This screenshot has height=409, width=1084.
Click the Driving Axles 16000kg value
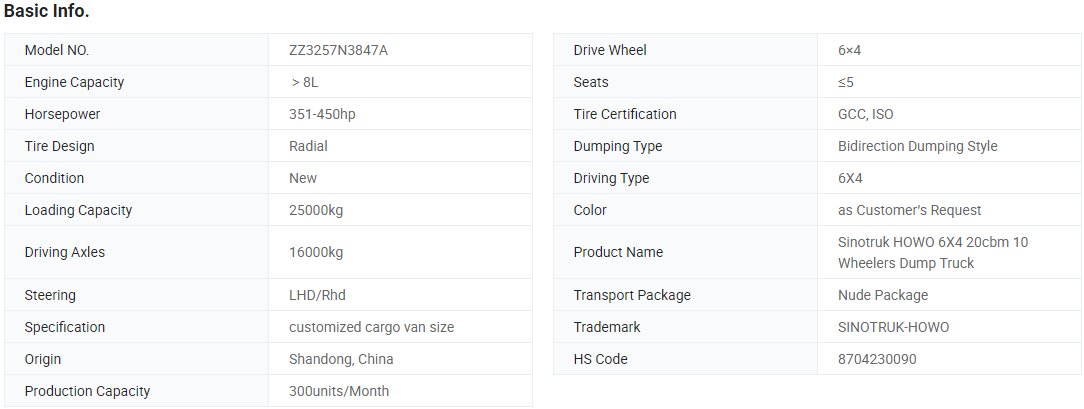[316, 252]
